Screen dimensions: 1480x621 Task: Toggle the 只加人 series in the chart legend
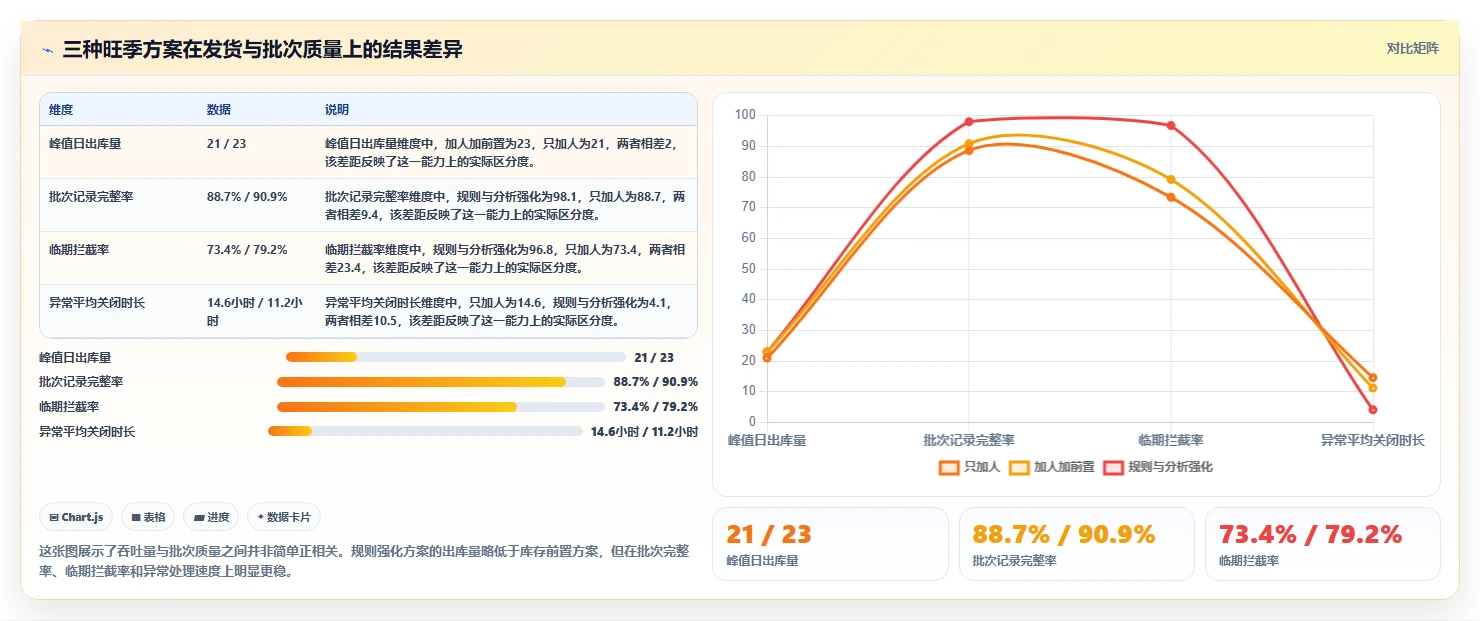click(x=969, y=467)
